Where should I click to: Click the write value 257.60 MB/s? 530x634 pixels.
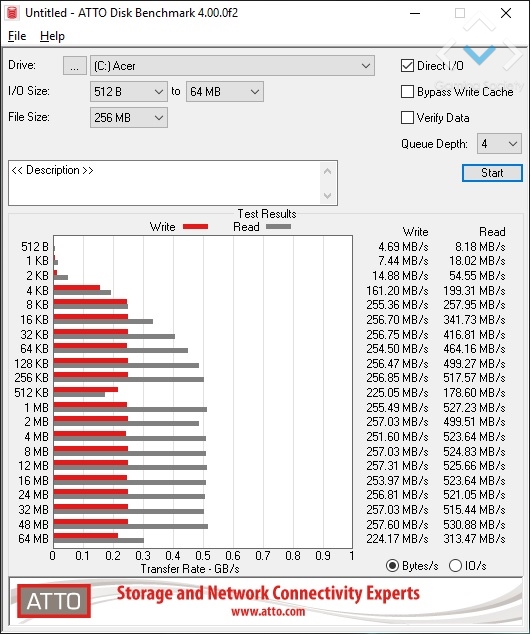[397, 524]
